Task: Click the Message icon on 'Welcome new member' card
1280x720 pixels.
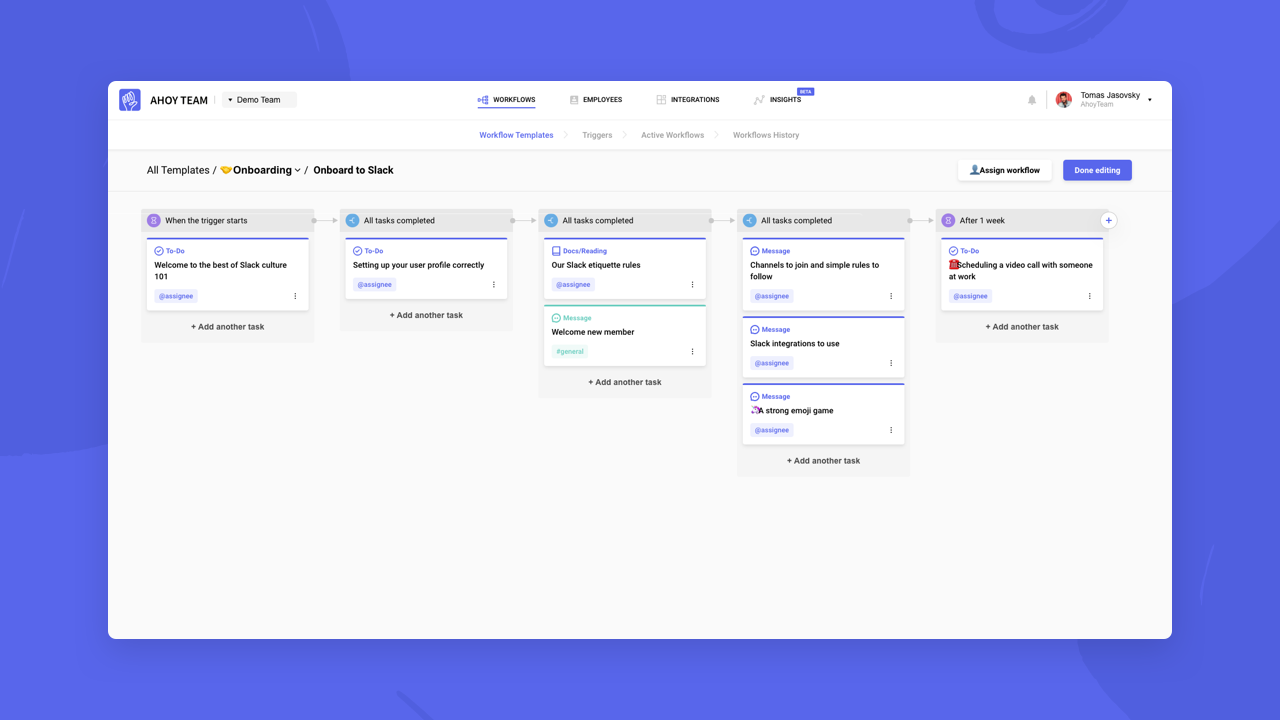Action: pos(556,318)
